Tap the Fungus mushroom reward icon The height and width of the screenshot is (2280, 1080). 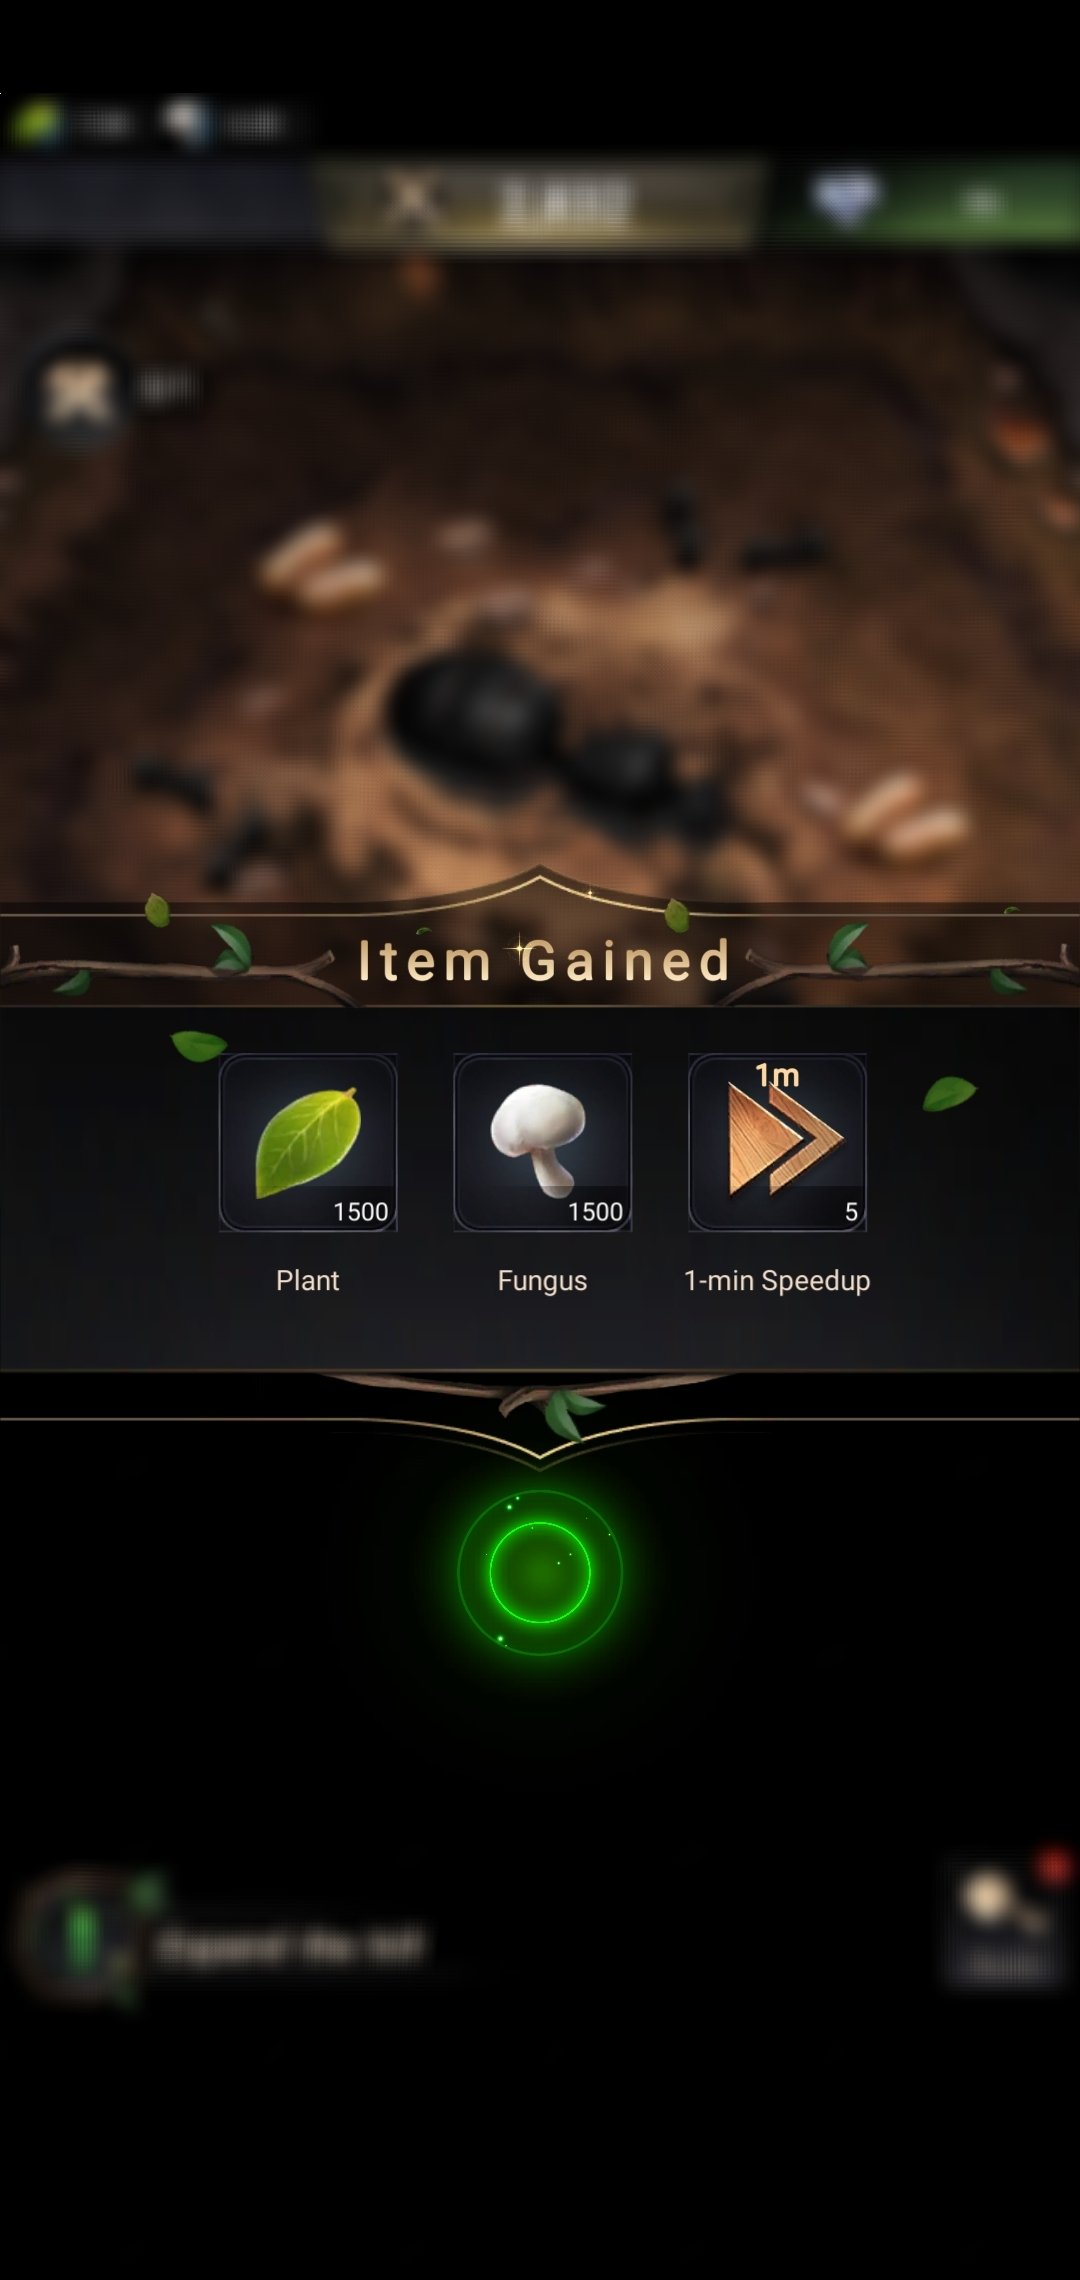tap(542, 1142)
